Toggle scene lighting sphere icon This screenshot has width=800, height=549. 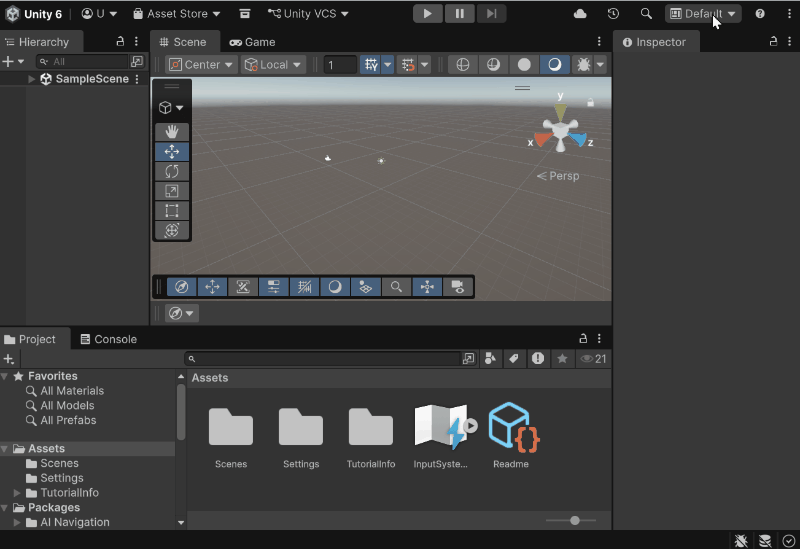493,65
